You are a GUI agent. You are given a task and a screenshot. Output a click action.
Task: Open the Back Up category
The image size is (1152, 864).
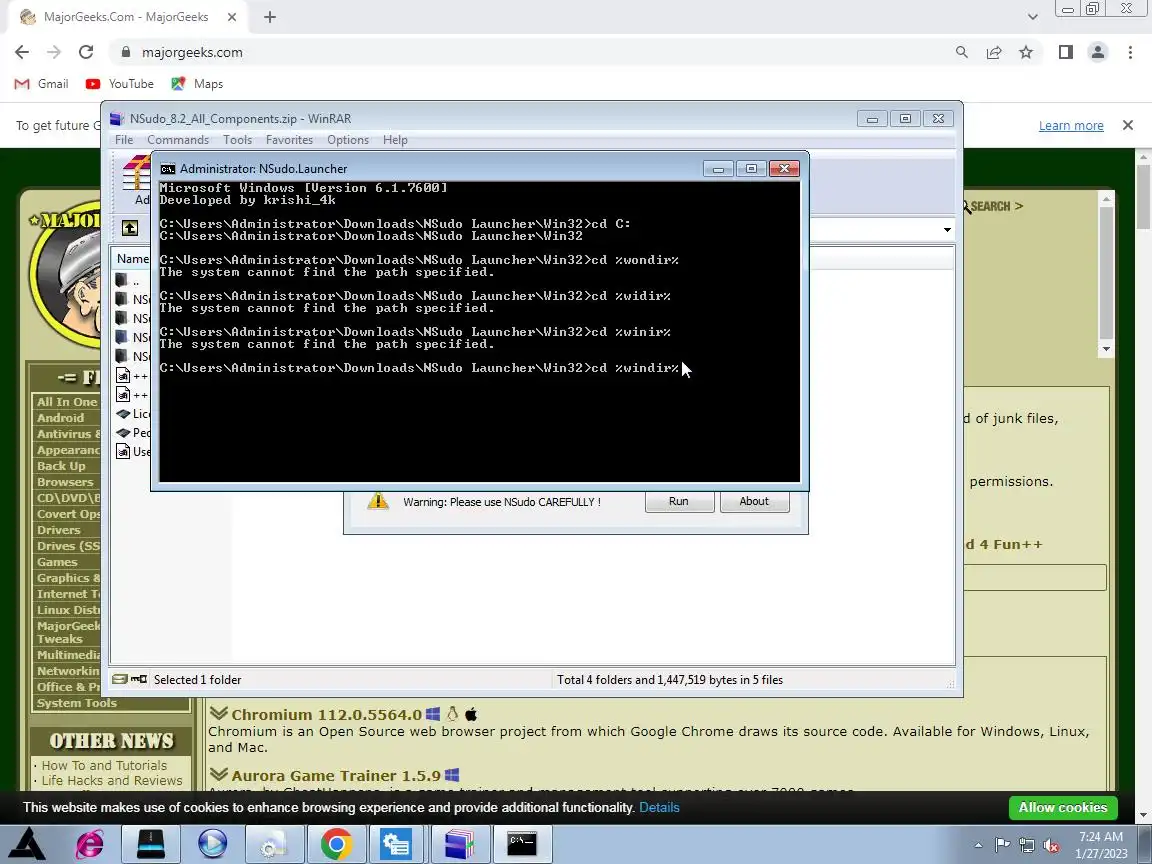tap(61, 466)
